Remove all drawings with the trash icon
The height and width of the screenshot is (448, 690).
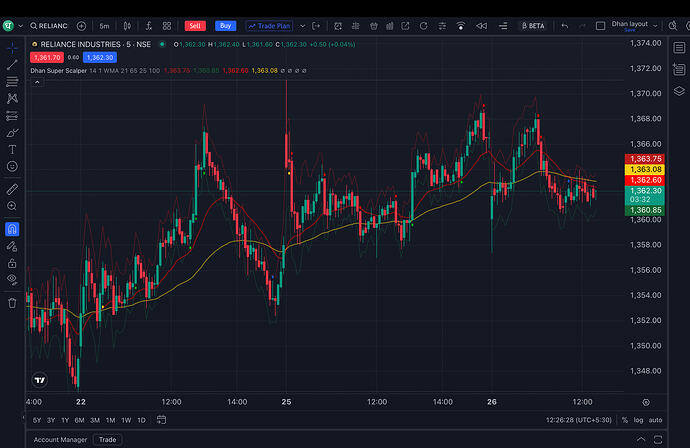click(x=12, y=303)
